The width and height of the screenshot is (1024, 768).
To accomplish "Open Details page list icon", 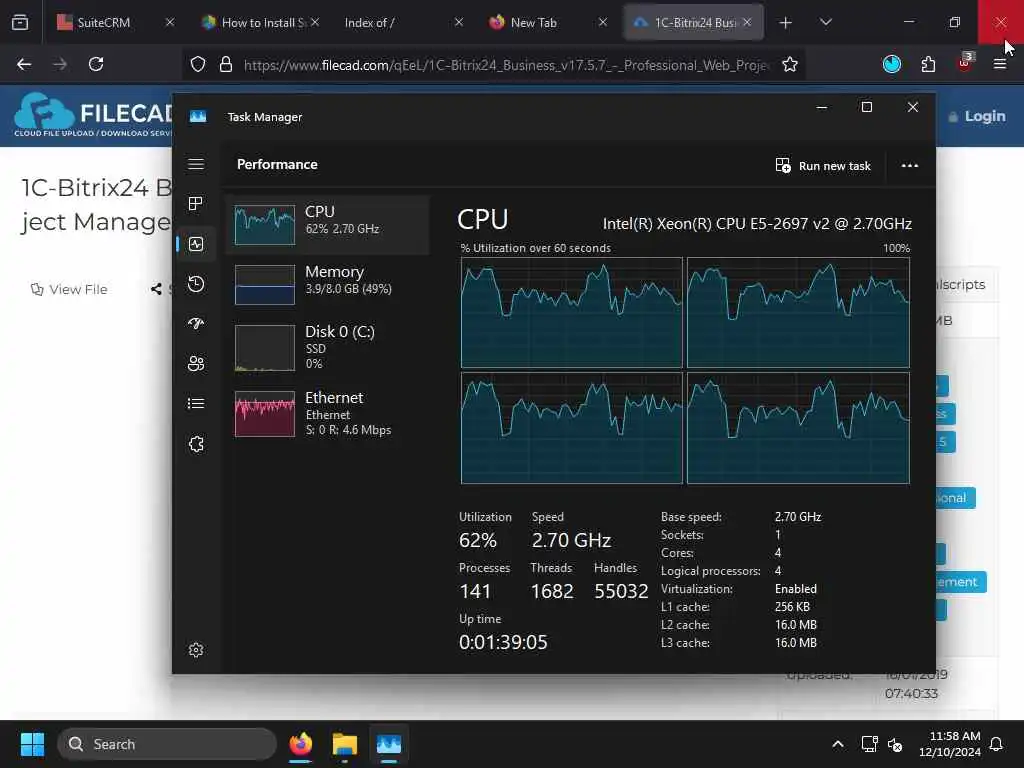I will coord(196,404).
